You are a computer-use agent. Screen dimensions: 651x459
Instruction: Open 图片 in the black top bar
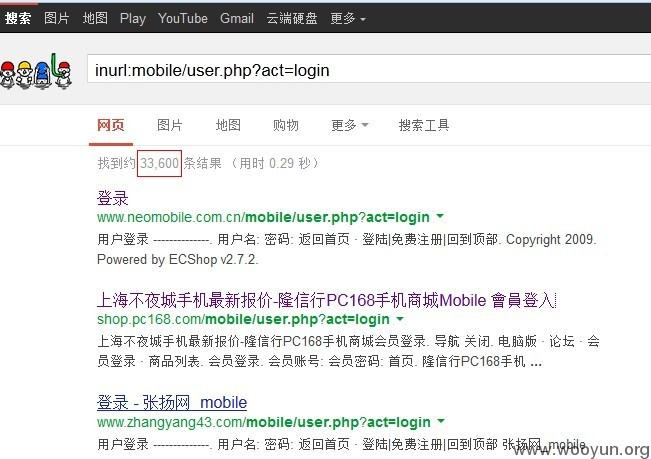point(56,18)
